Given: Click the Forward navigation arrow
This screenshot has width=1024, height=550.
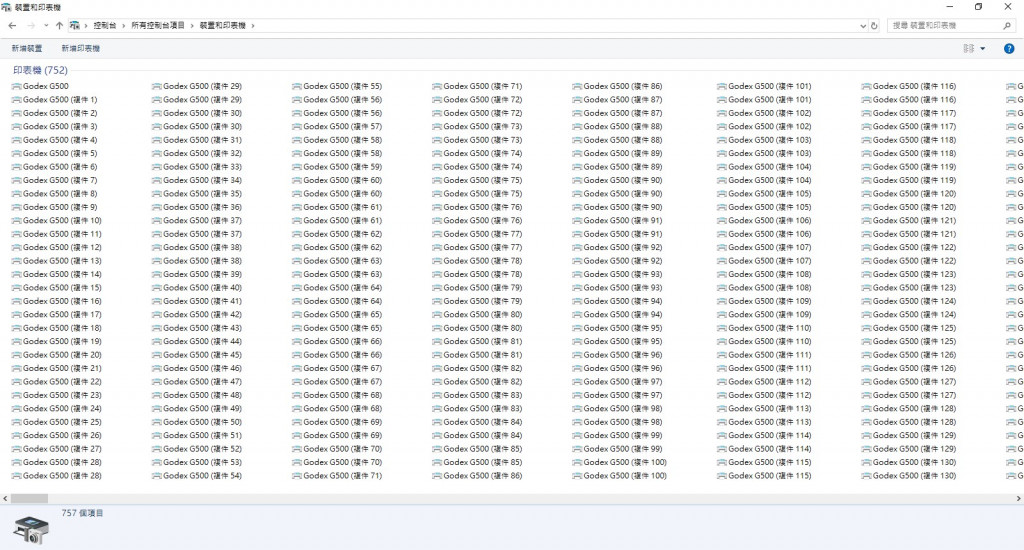Looking at the screenshot, I should [31, 25].
